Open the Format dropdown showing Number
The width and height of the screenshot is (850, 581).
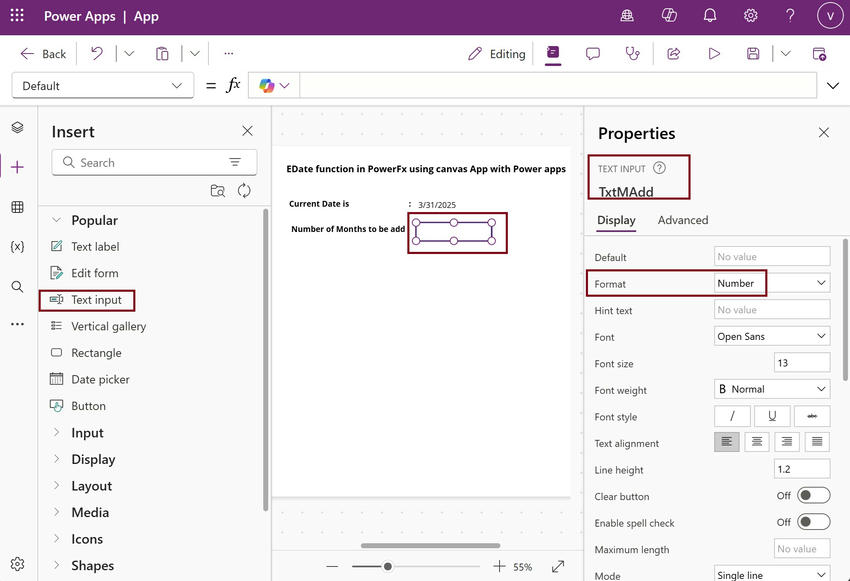point(772,283)
